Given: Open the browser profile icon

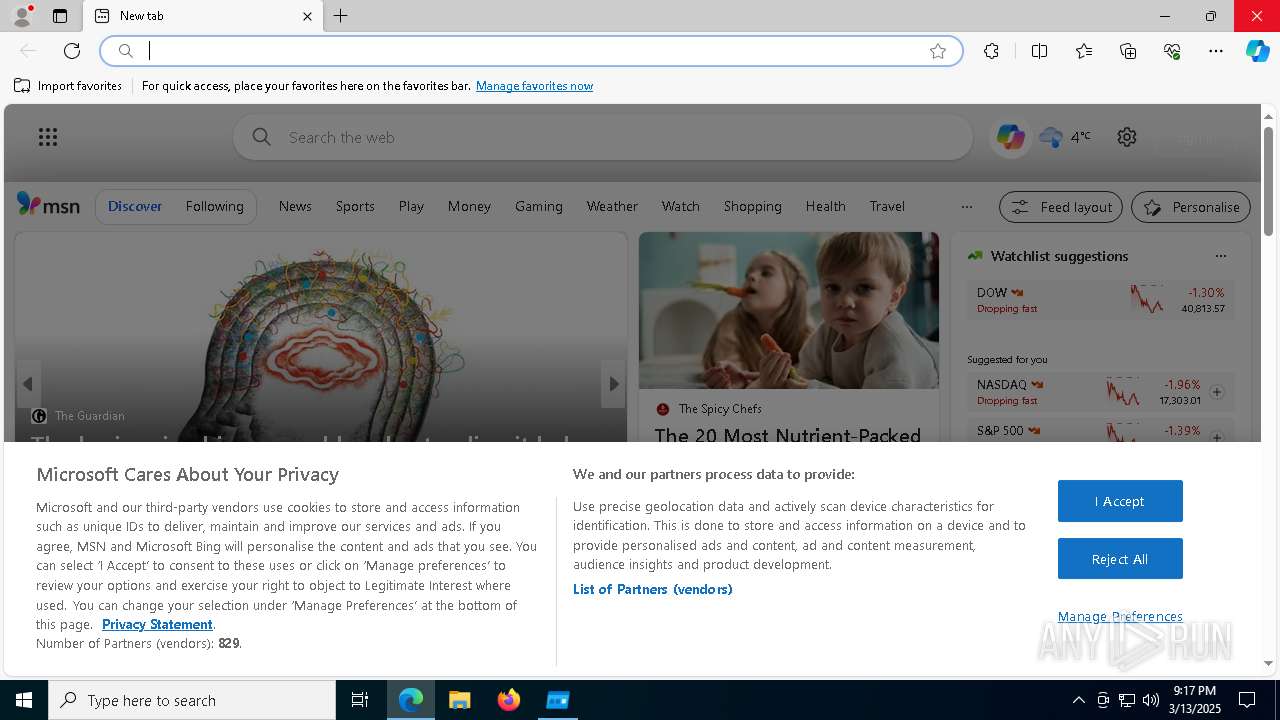Looking at the screenshot, I should point(22,16).
